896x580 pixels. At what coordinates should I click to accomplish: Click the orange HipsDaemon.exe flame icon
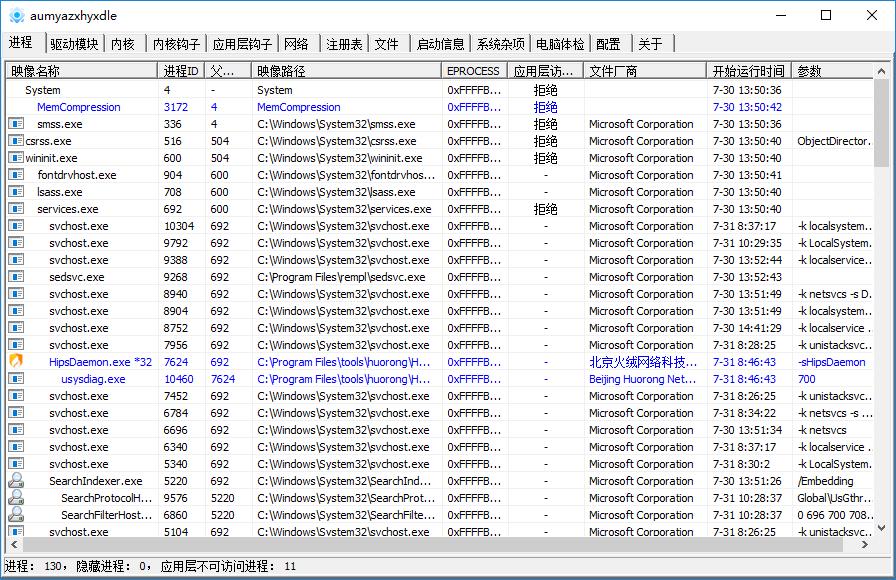coord(16,362)
